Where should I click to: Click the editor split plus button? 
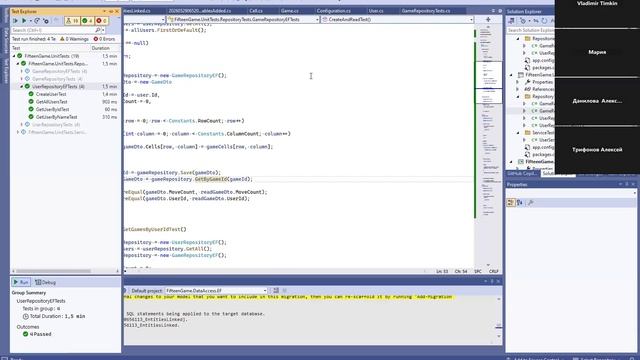click(488, 19)
